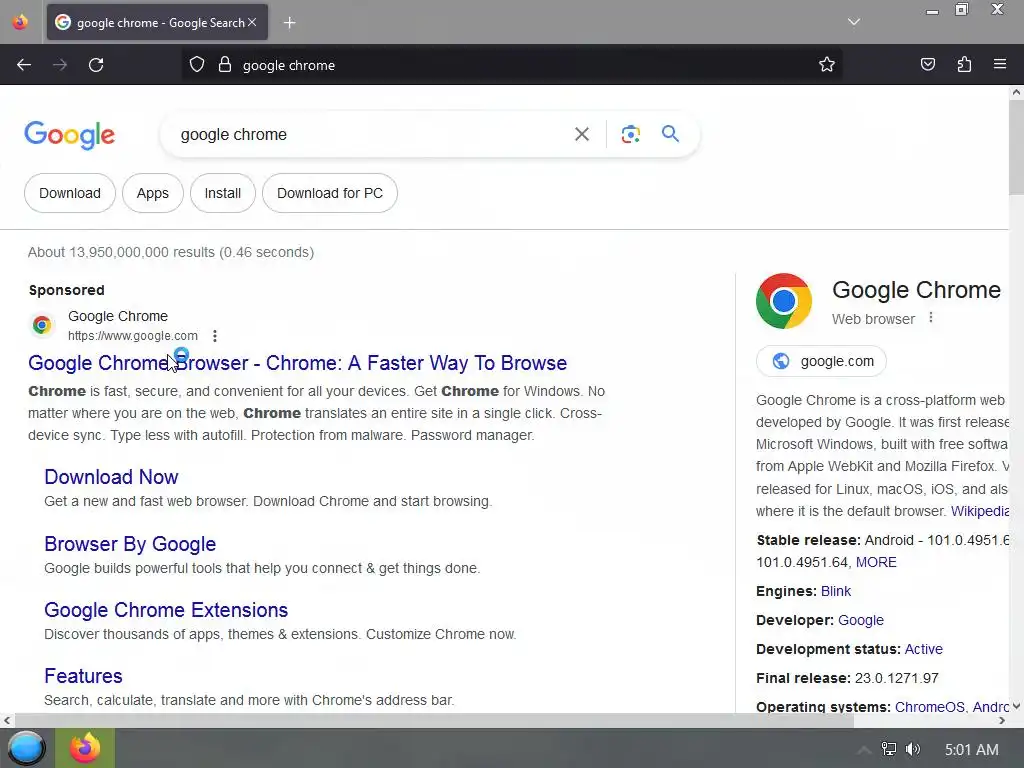The image size is (1024, 768).
Task: Close the Google Search tab
Action: pyautogui.click(x=252, y=22)
